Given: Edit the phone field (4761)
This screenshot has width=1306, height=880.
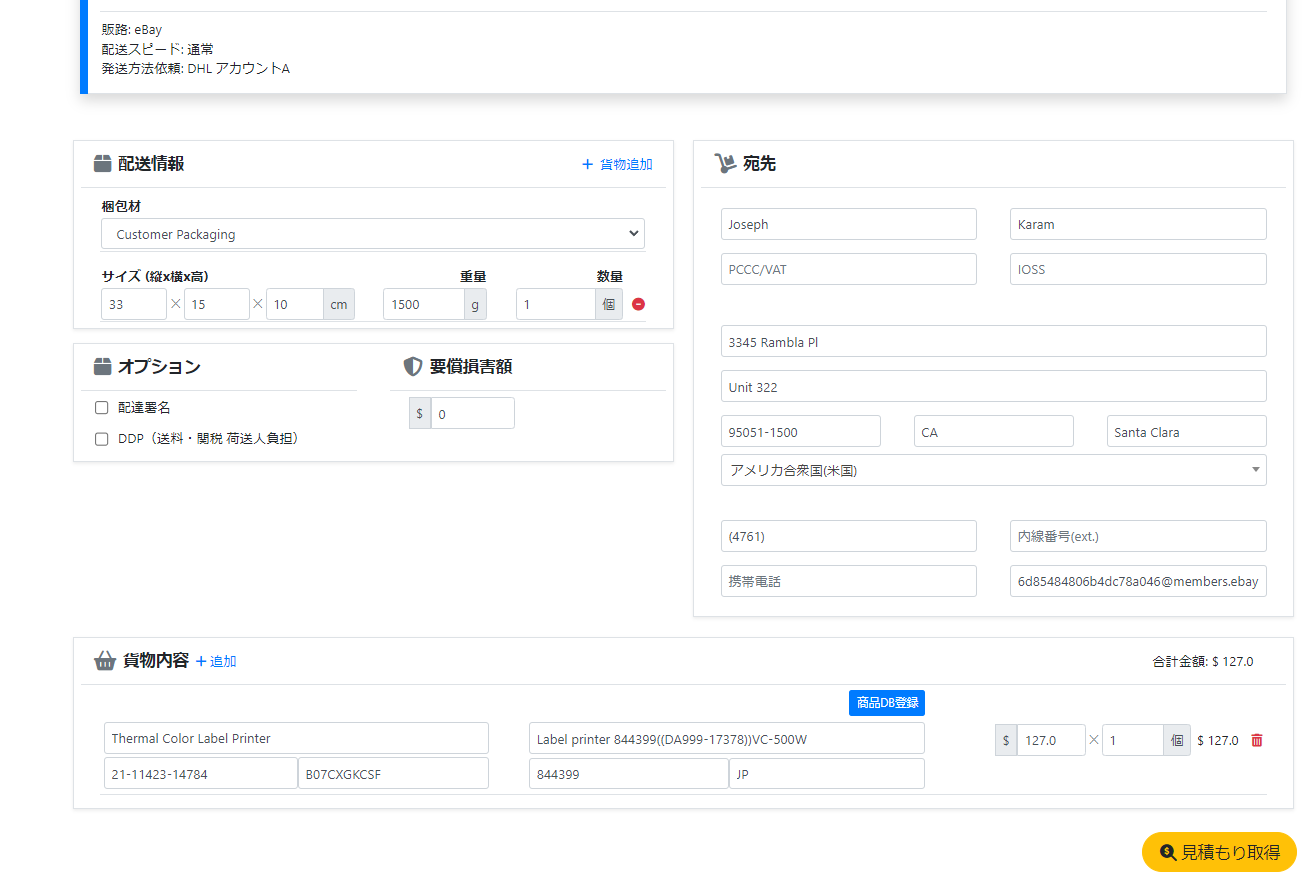Looking at the screenshot, I should pyautogui.click(x=848, y=536).
